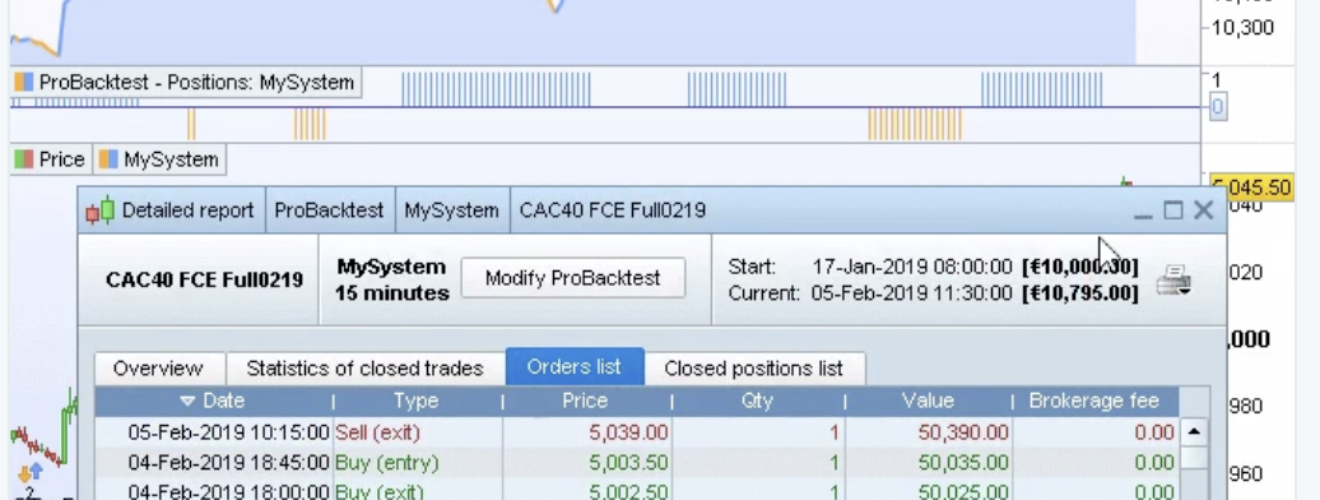The height and width of the screenshot is (500, 1320).
Task: Click the 5,003.50 price cell
Action: [x=628, y=463]
